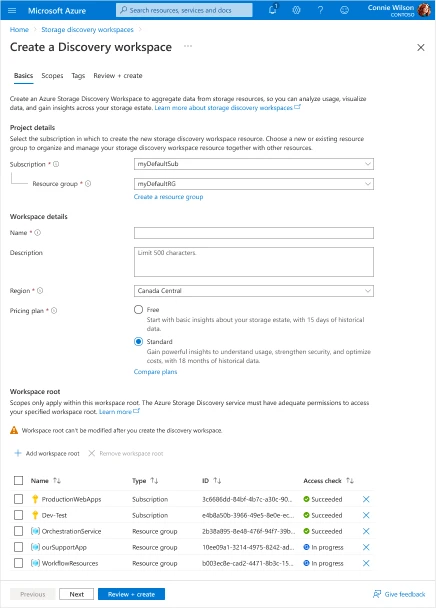This screenshot has width=436, height=608.
Task: Switch to Review + create tab
Action: [x=118, y=76]
